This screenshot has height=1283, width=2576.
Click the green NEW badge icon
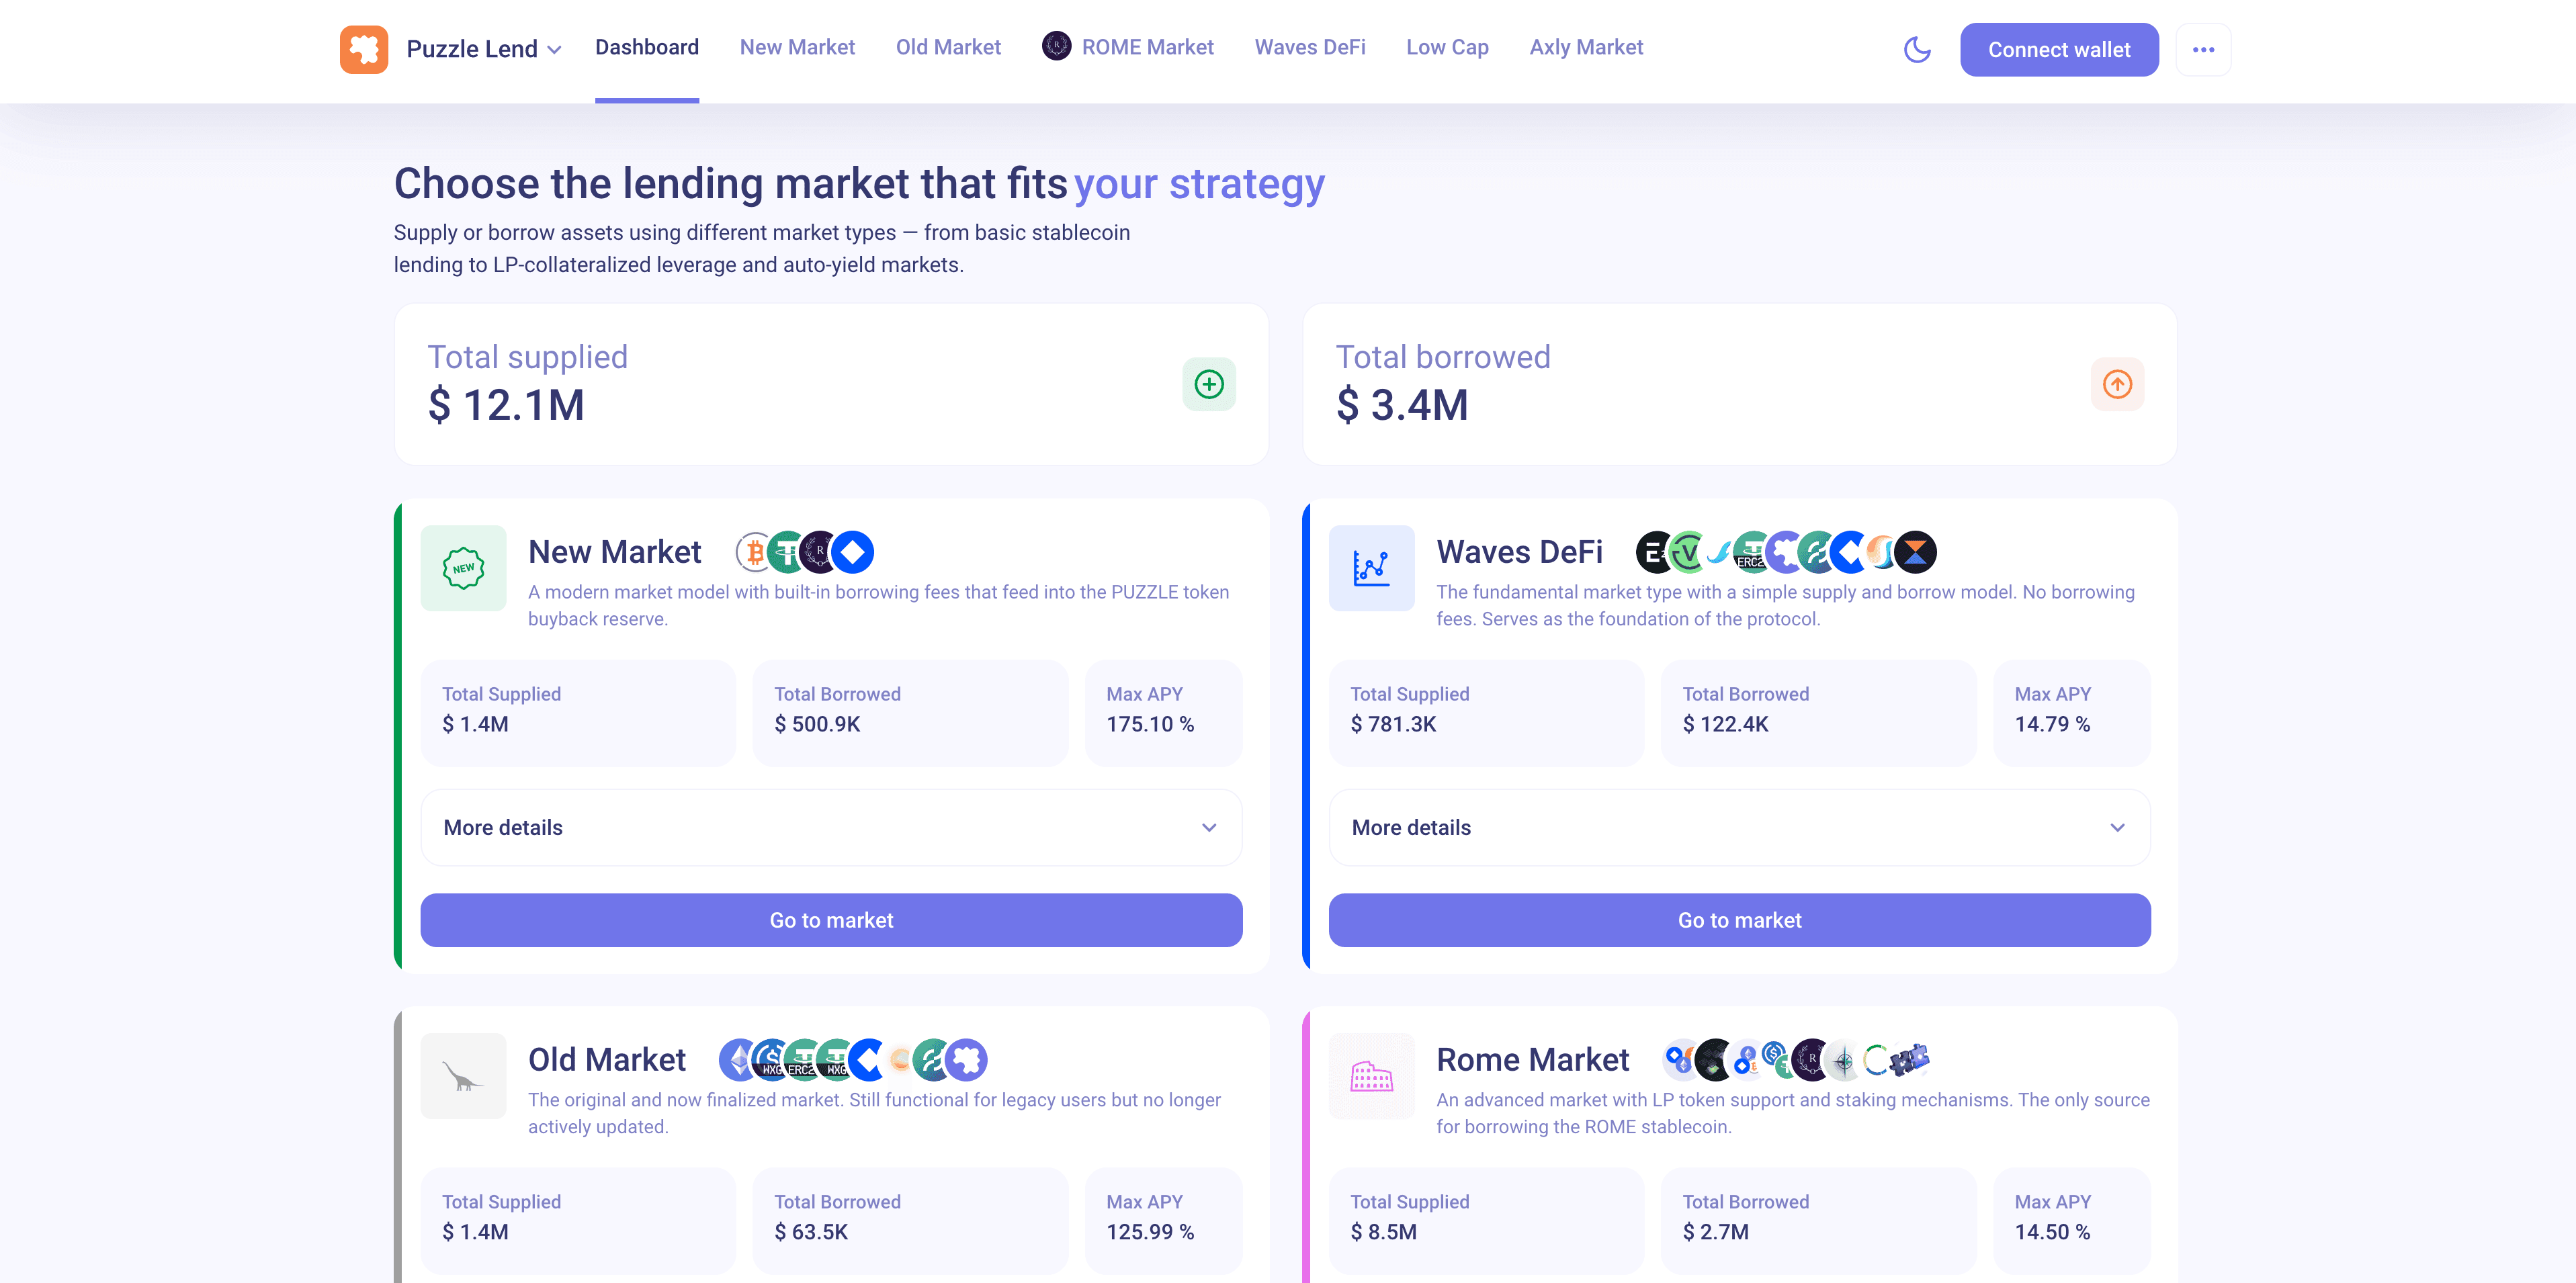(x=463, y=568)
